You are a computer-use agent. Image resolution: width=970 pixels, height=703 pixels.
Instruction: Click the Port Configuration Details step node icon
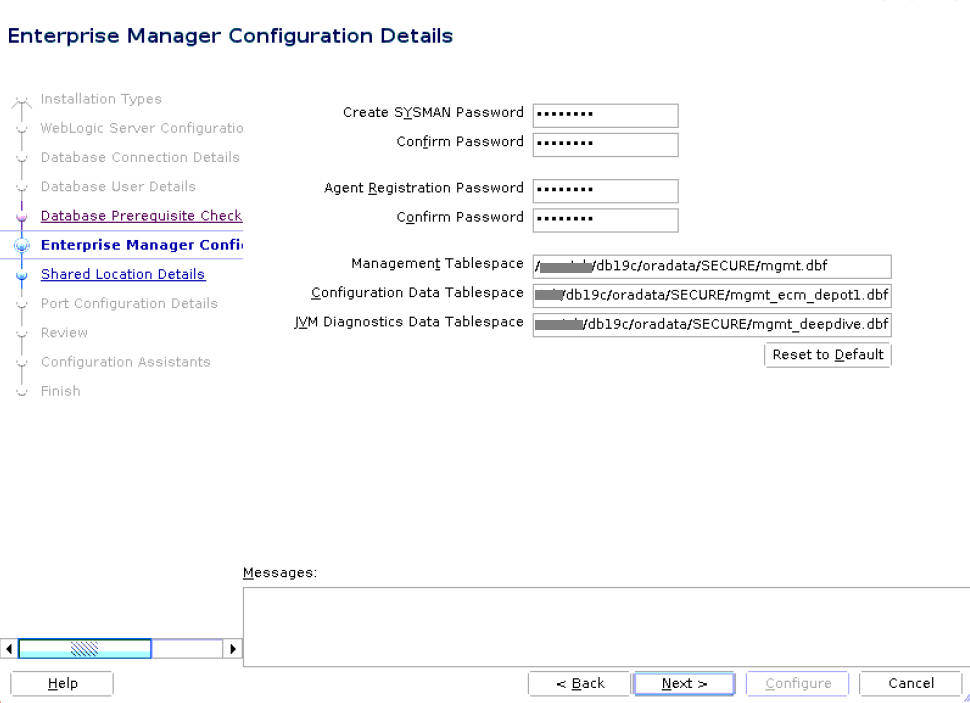pyautogui.click(x=21, y=303)
